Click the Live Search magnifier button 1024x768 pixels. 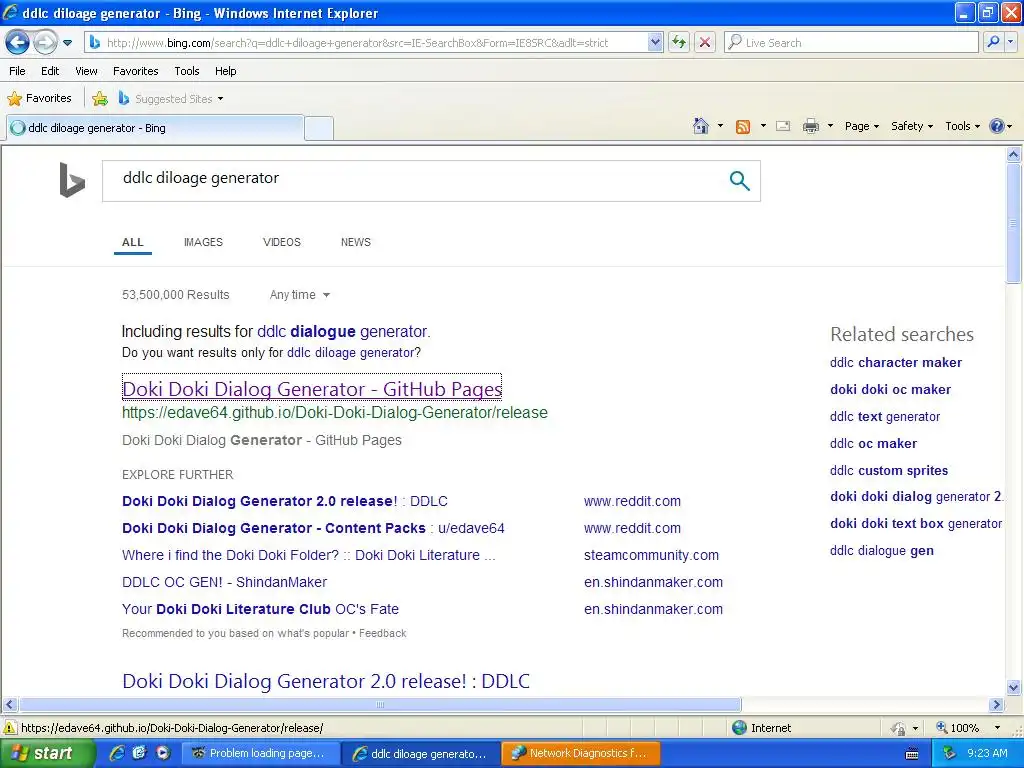(993, 43)
